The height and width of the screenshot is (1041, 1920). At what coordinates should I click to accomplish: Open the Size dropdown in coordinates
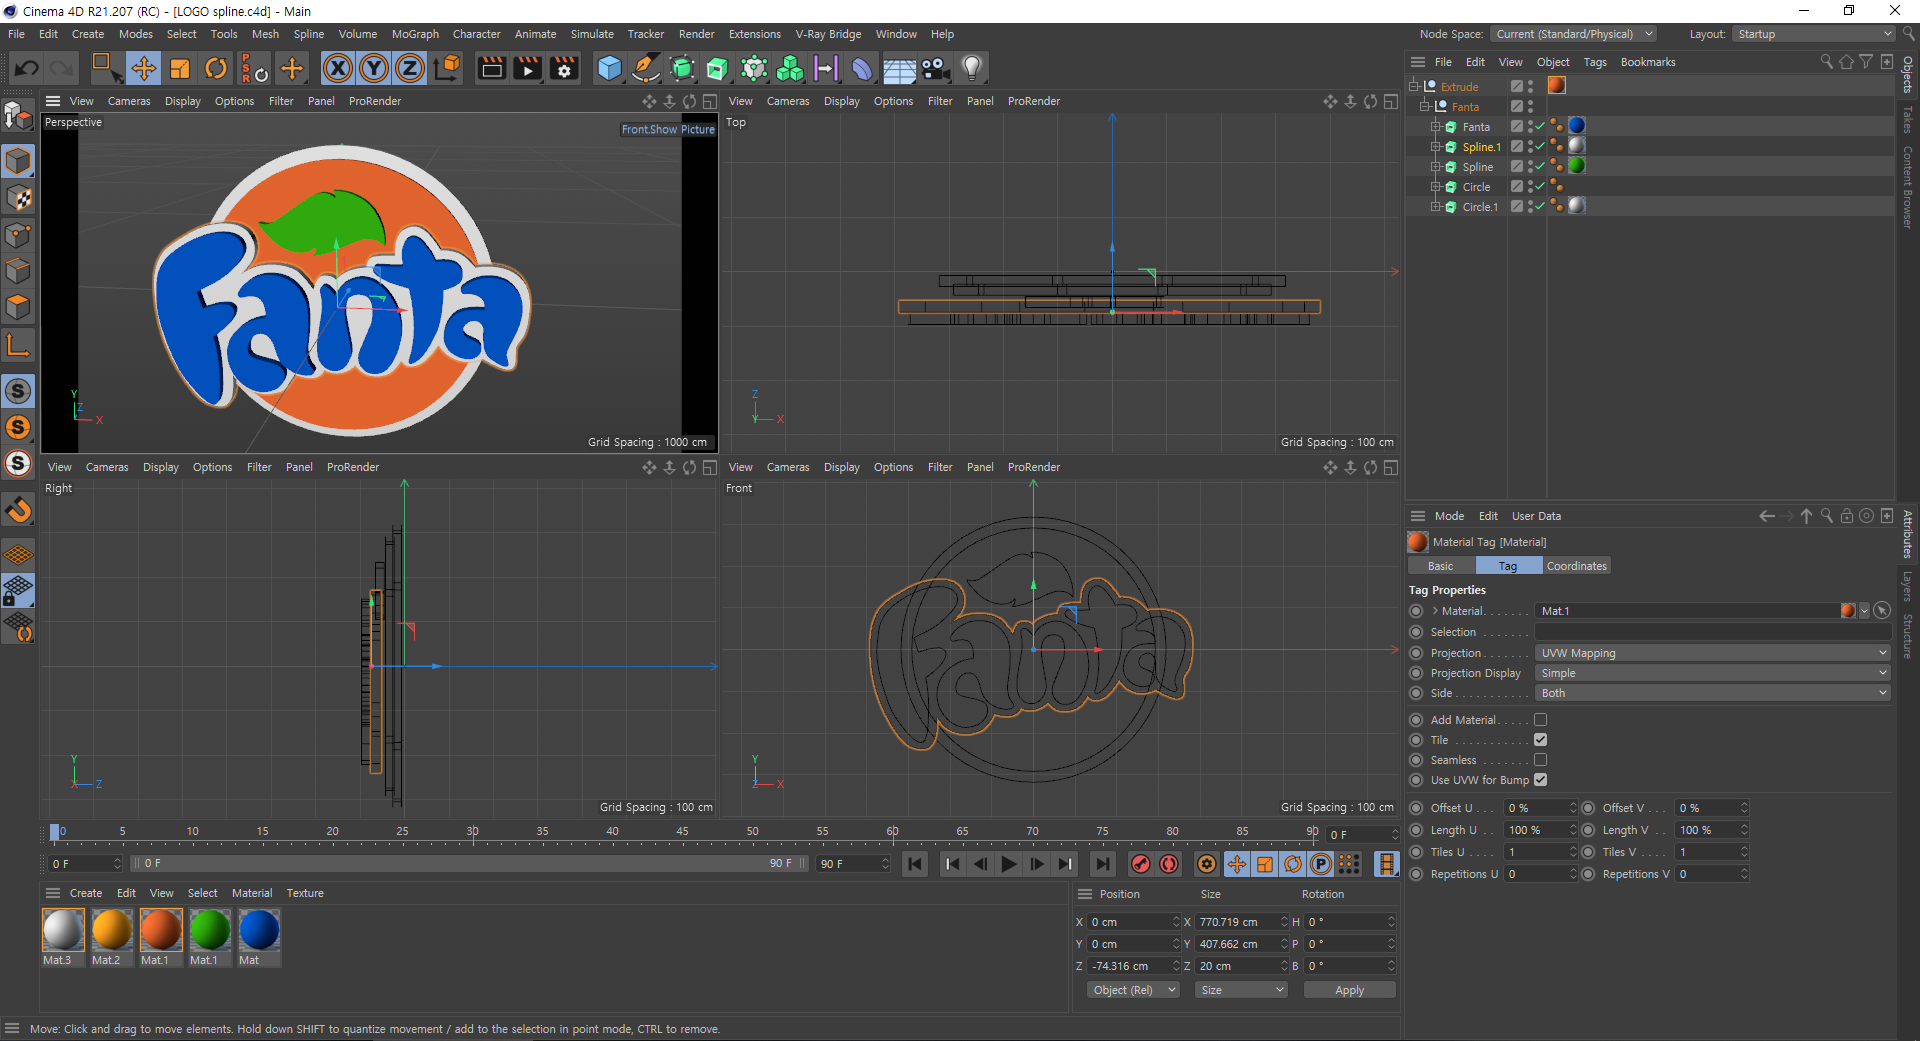(1242, 990)
